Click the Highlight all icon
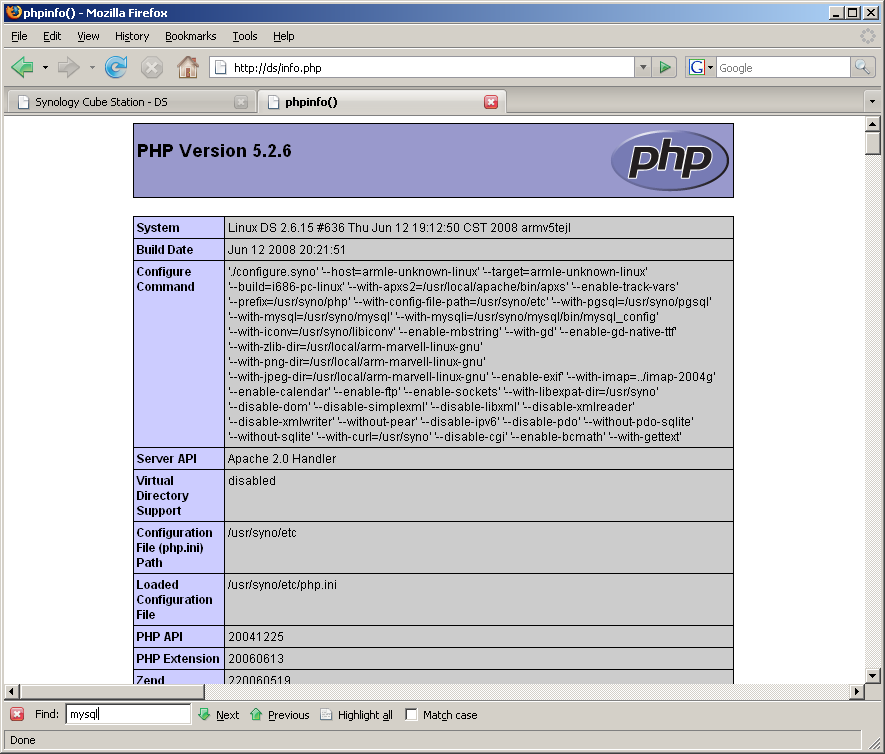The image size is (885, 754). 326,714
